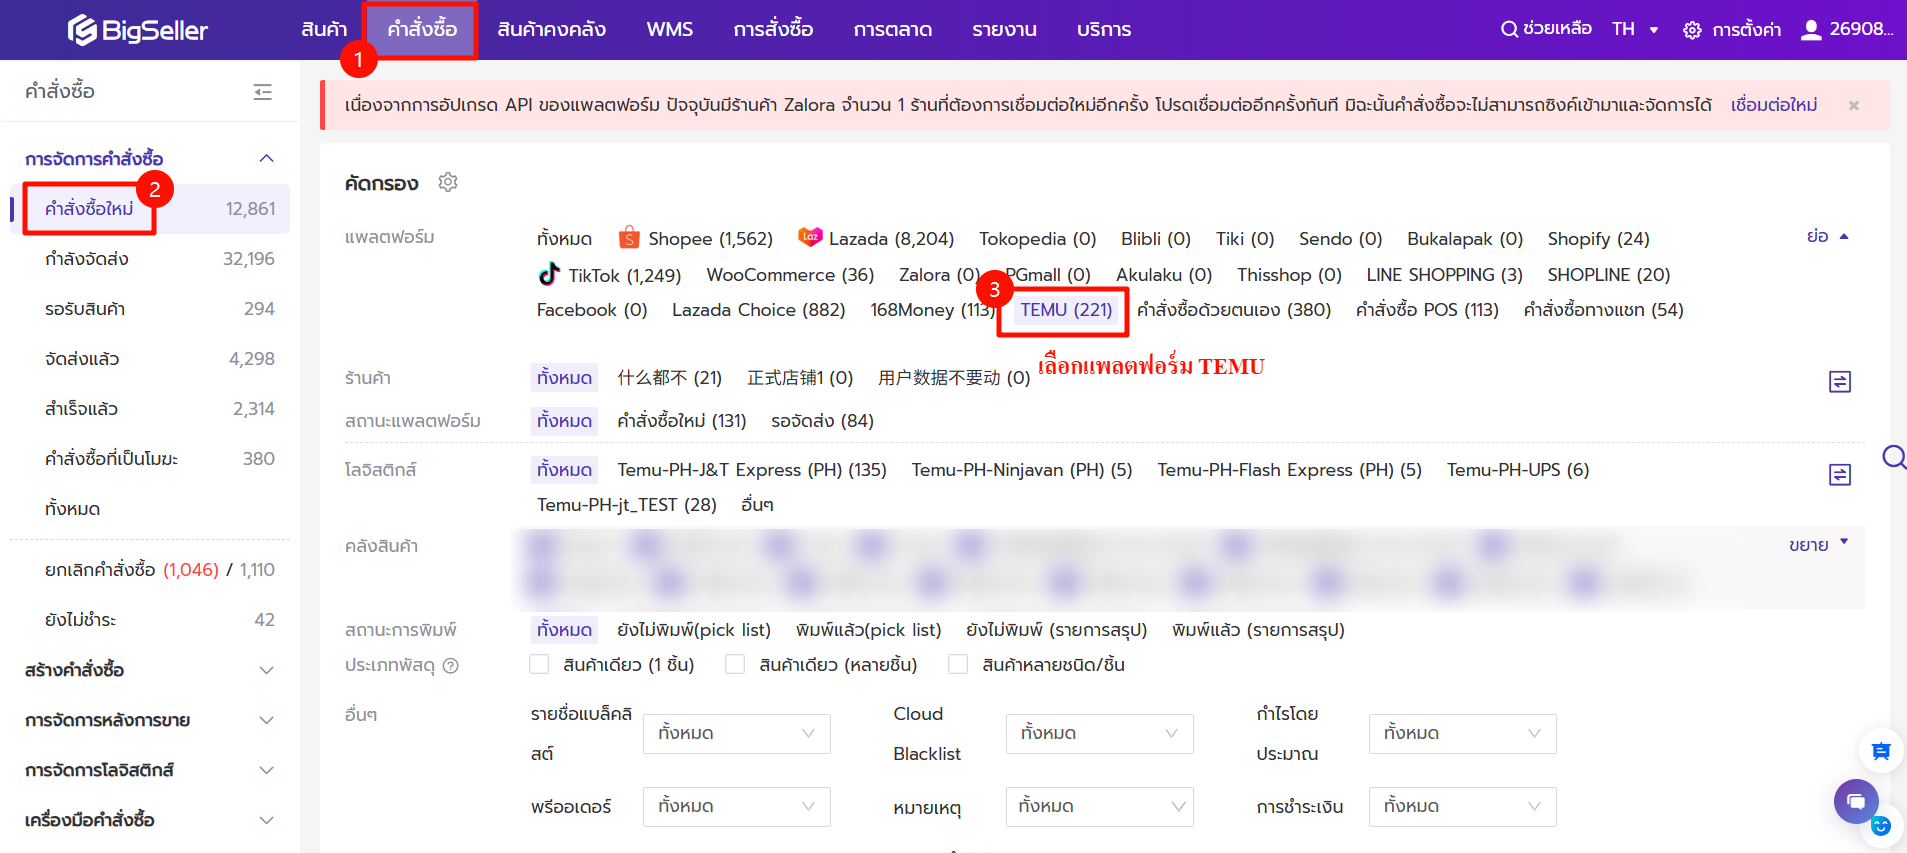Filter print status ยังไม่พิมพ์(pick list)
The image size is (1907, 853).
pos(694,630)
